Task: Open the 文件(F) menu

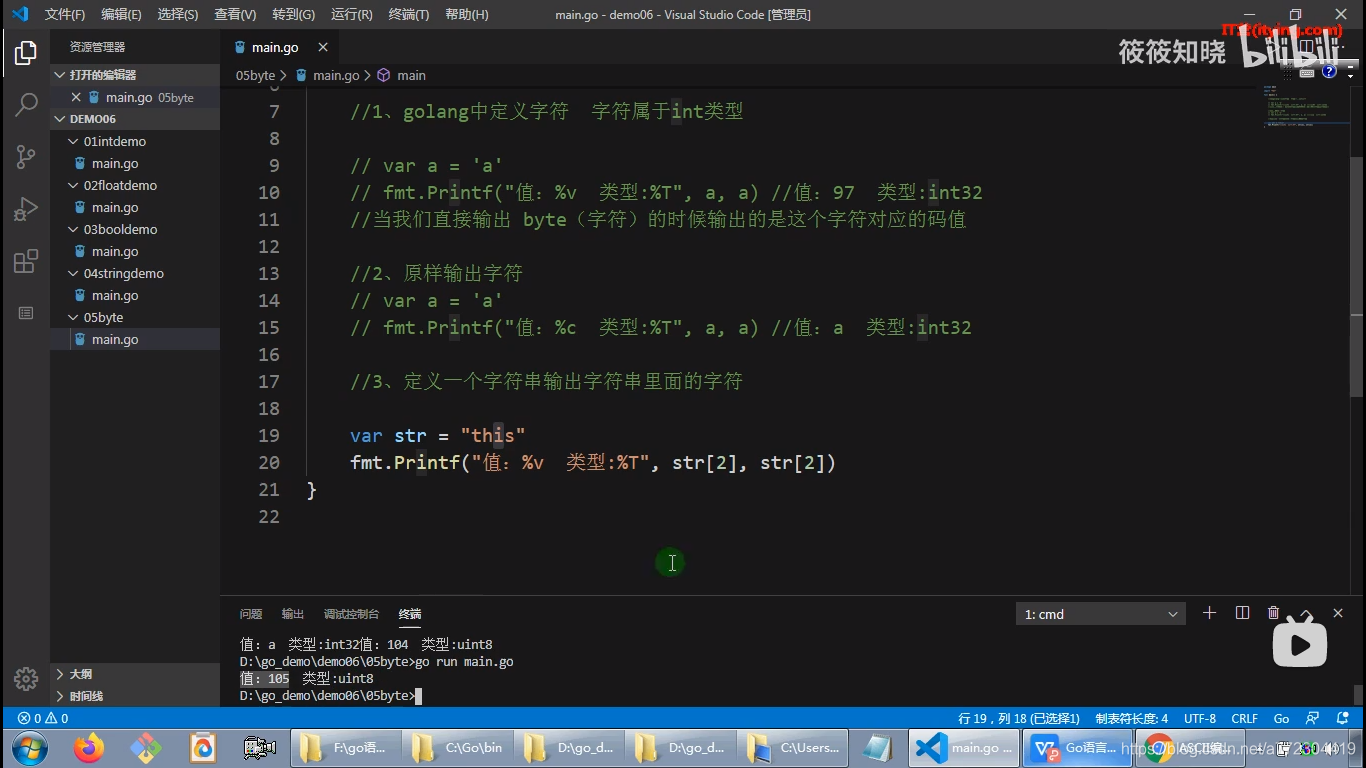Action: 65,15
